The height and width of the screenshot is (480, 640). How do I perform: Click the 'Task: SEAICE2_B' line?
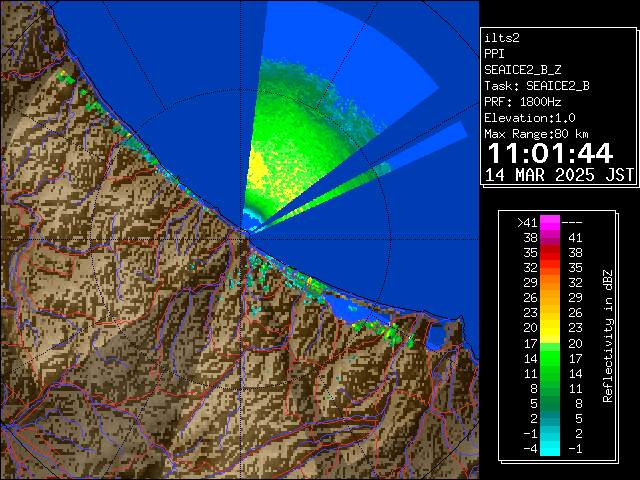(x=537, y=86)
